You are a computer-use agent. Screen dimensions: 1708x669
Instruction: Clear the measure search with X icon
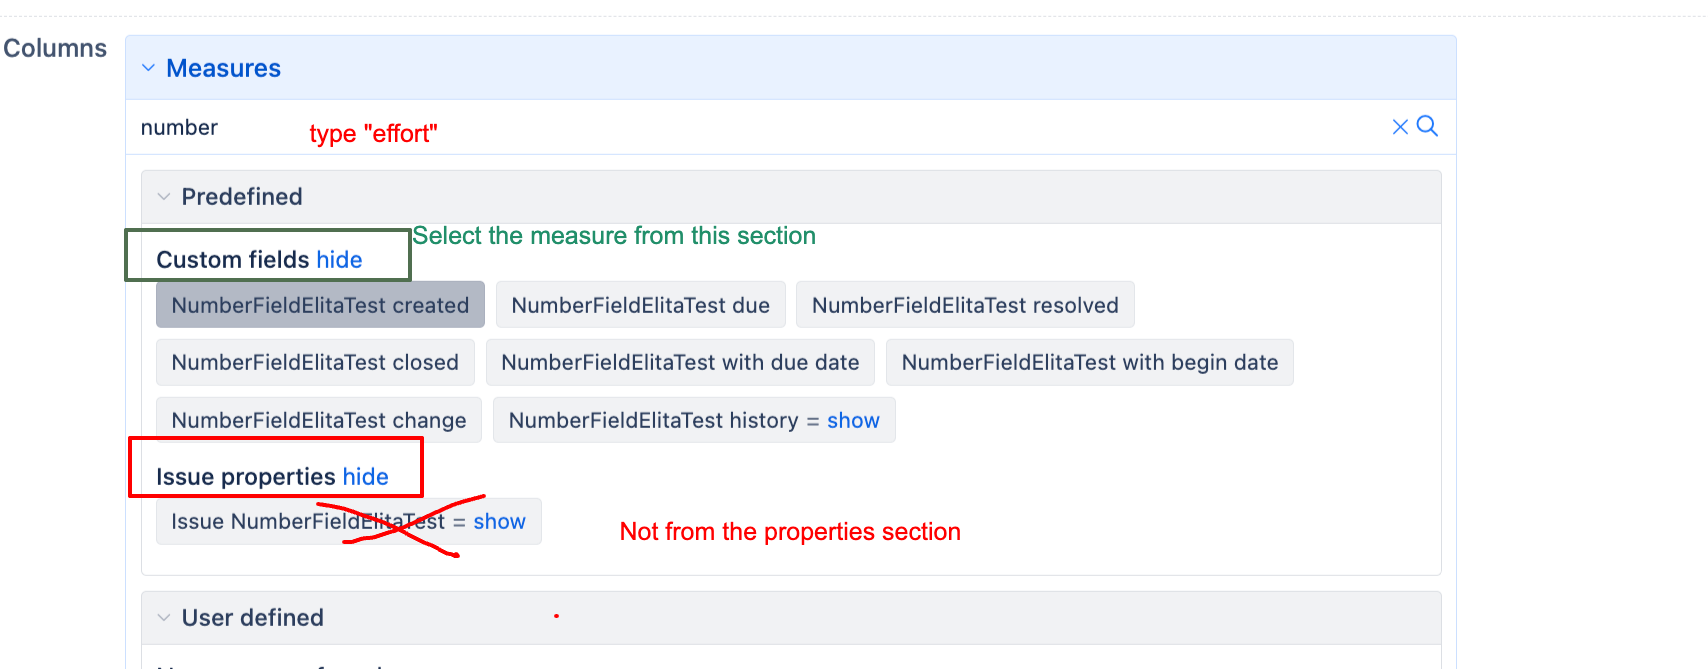pos(1400,127)
